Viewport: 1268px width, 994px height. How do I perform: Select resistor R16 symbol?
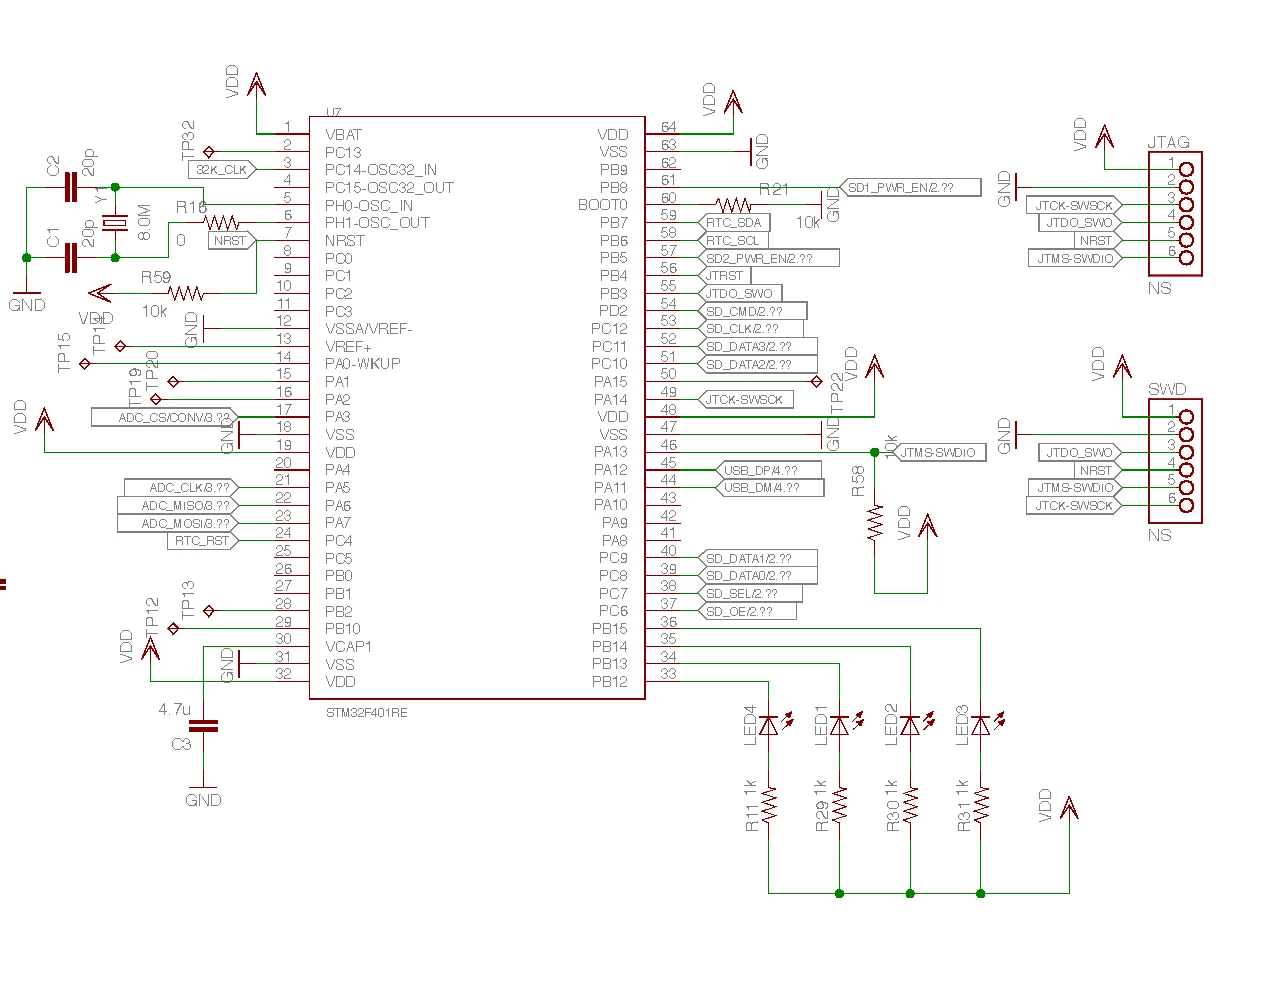click(x=222, y=223)
